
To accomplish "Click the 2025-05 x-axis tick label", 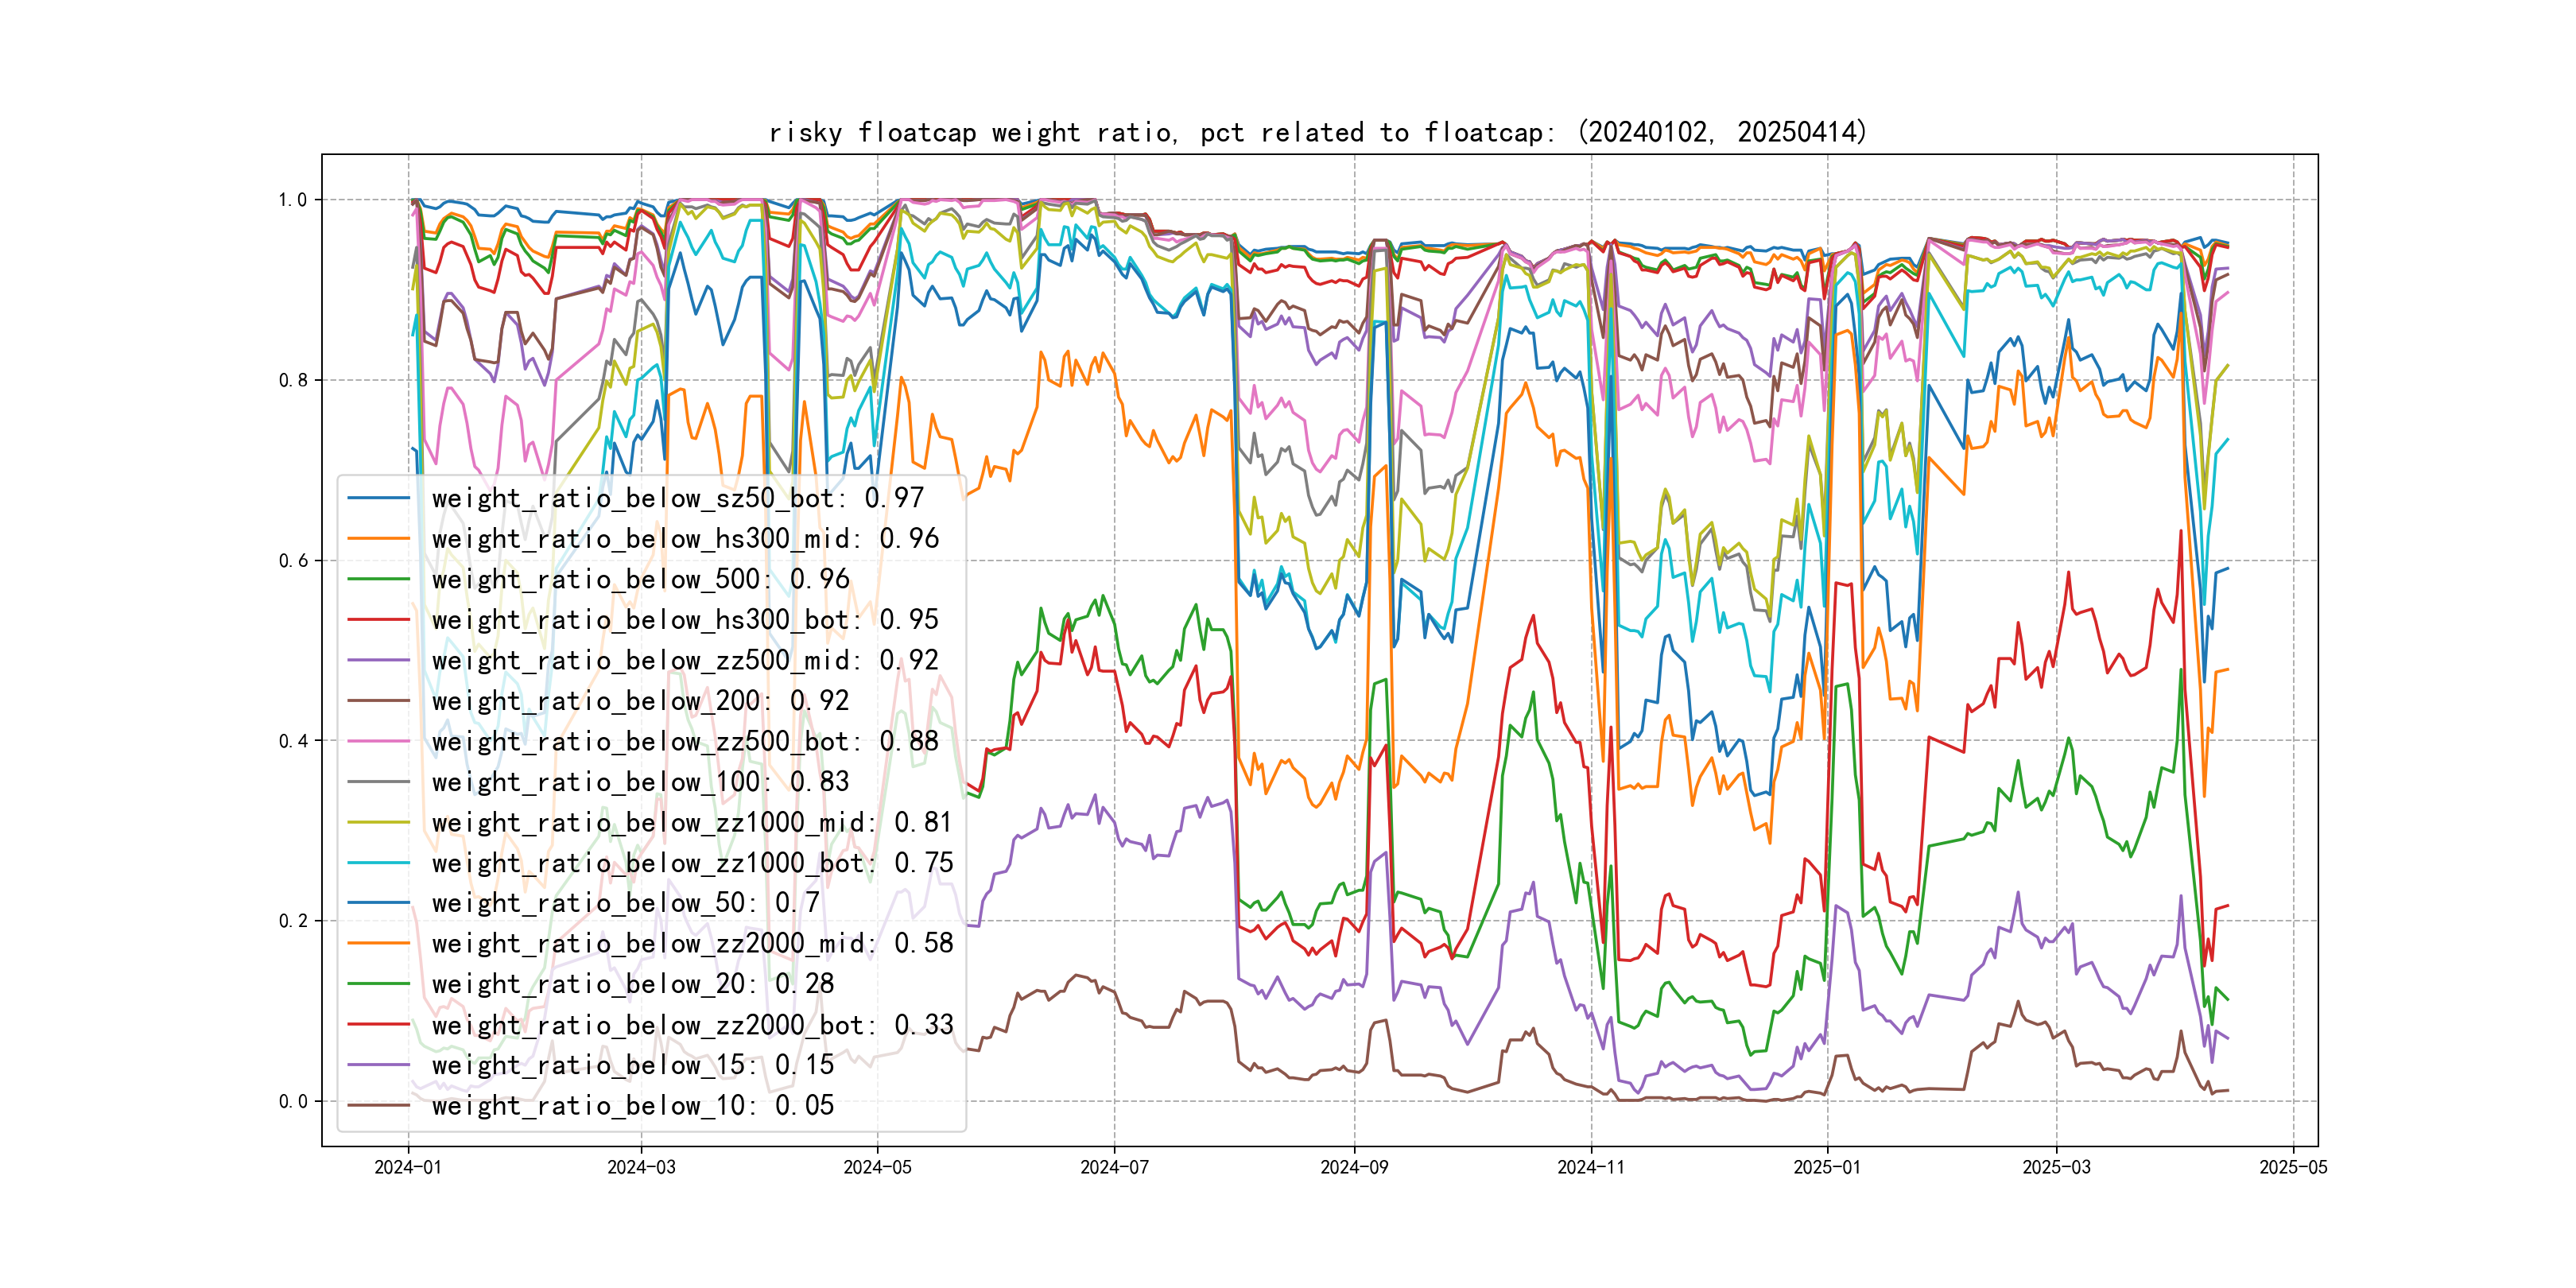I will [x=2293, y=1167].
